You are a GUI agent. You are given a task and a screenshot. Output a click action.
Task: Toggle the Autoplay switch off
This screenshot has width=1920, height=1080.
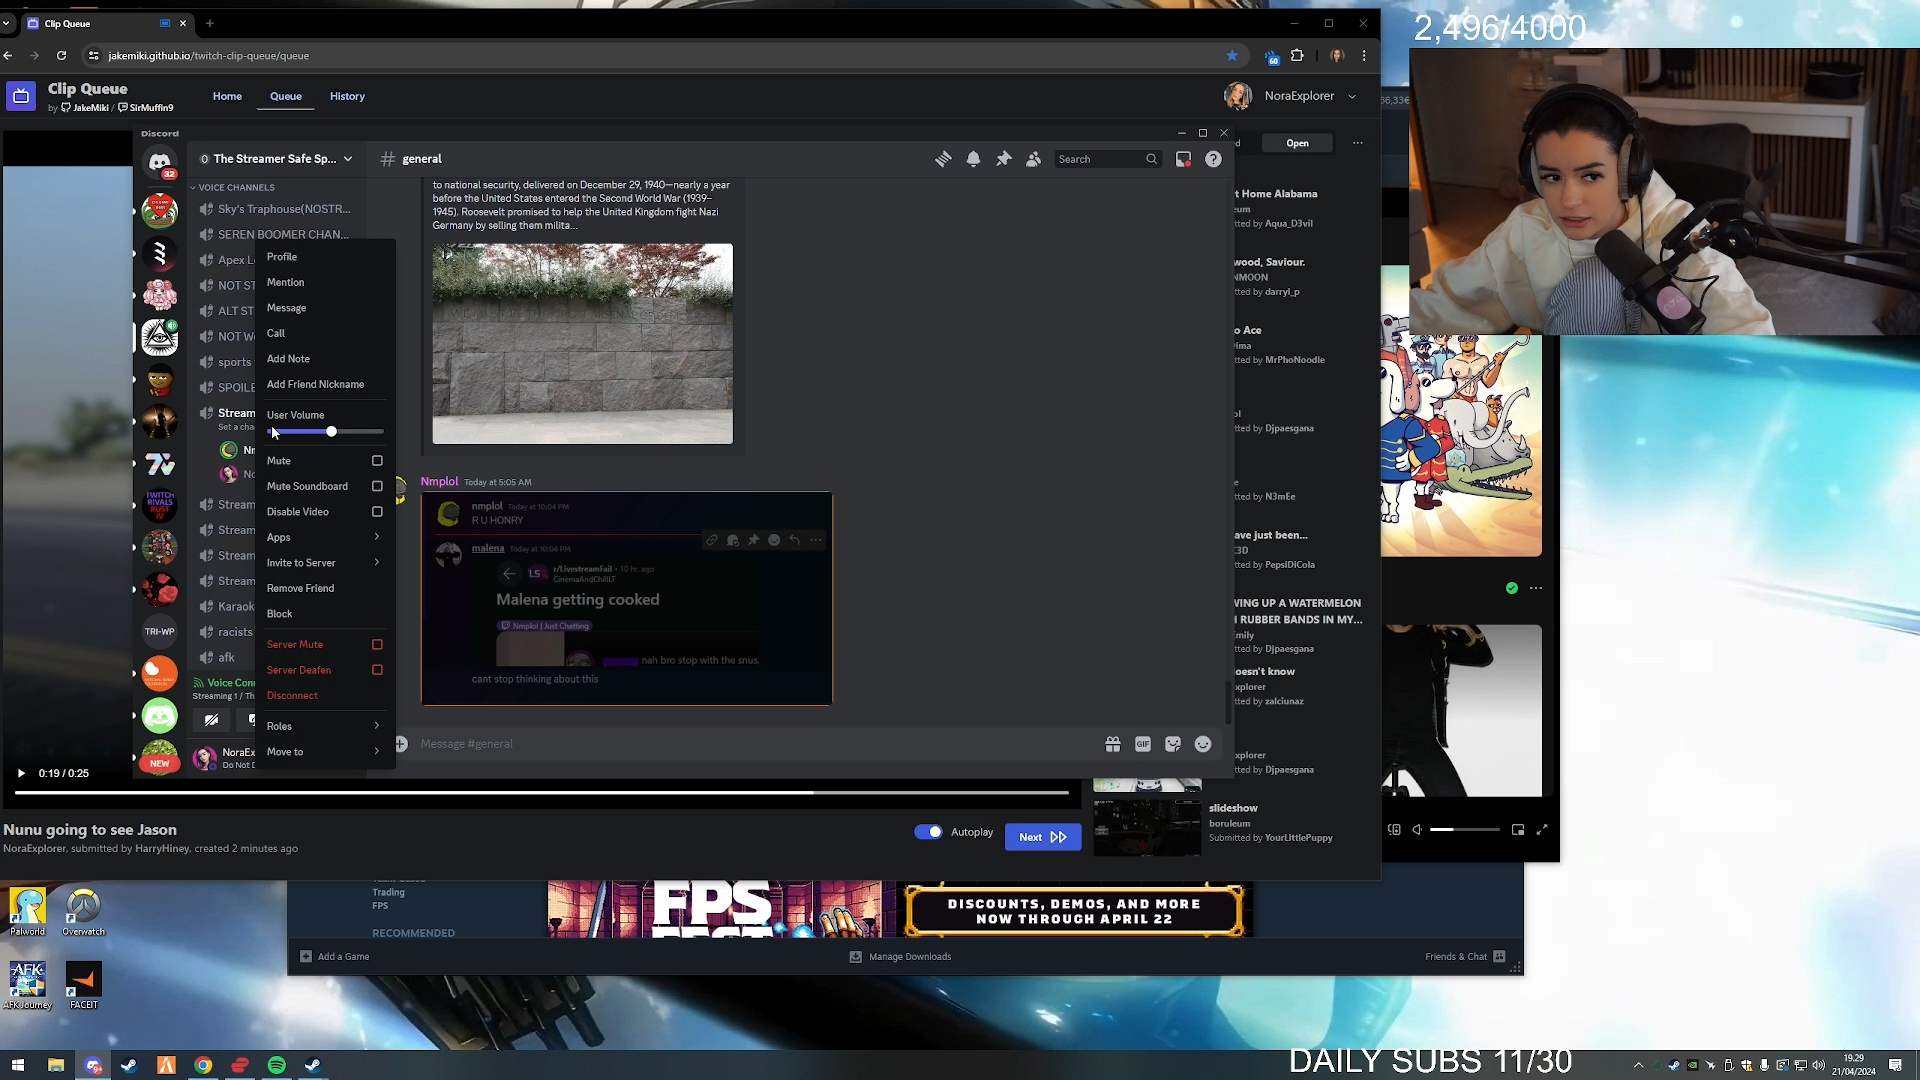(928, 832)
